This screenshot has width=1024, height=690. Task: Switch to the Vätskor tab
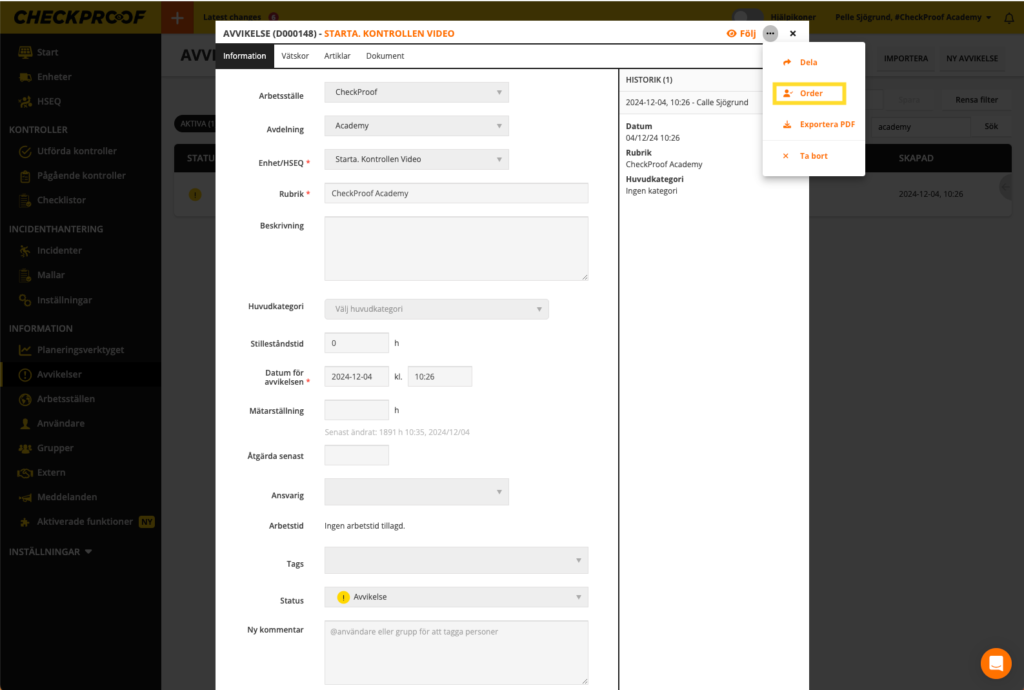click(295, 56)
